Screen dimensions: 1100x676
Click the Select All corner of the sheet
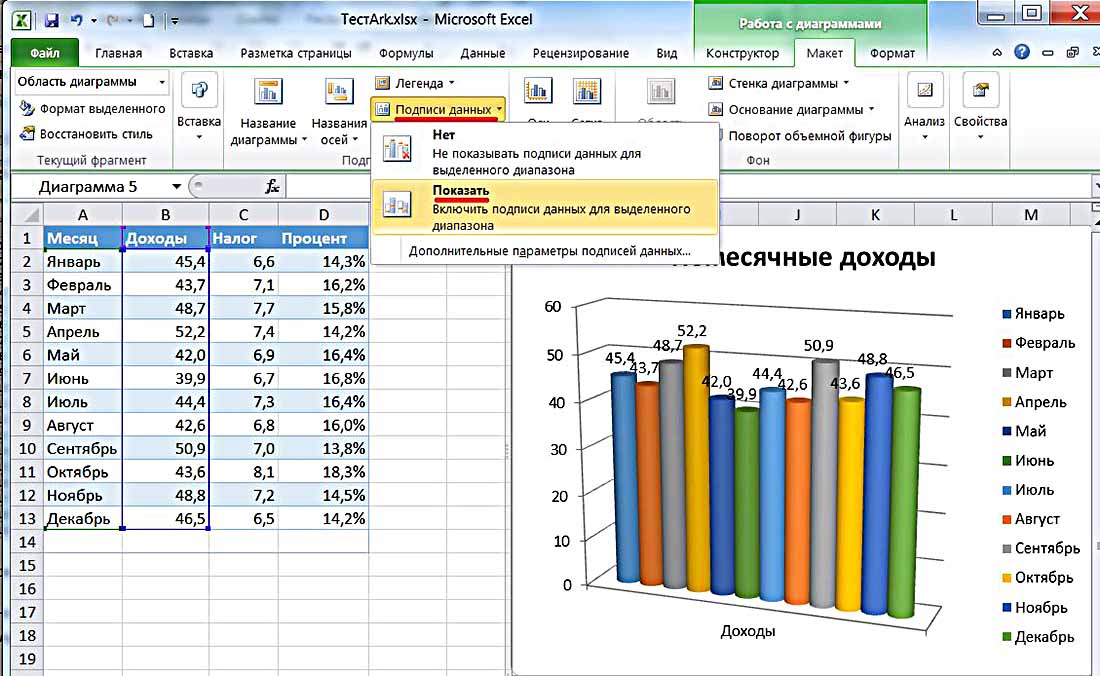28,215
